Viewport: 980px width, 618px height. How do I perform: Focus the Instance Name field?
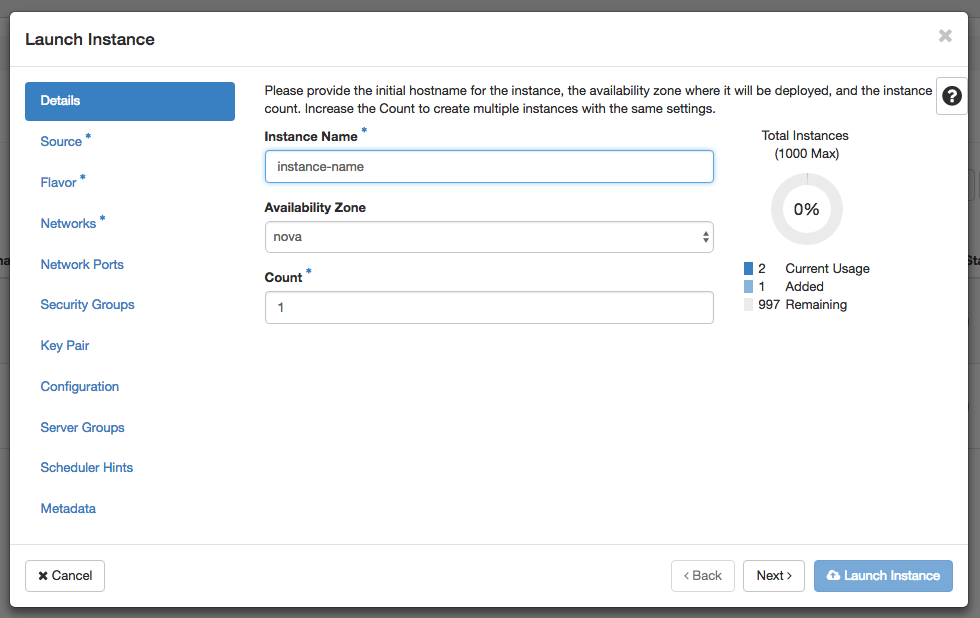pos(489,167)
